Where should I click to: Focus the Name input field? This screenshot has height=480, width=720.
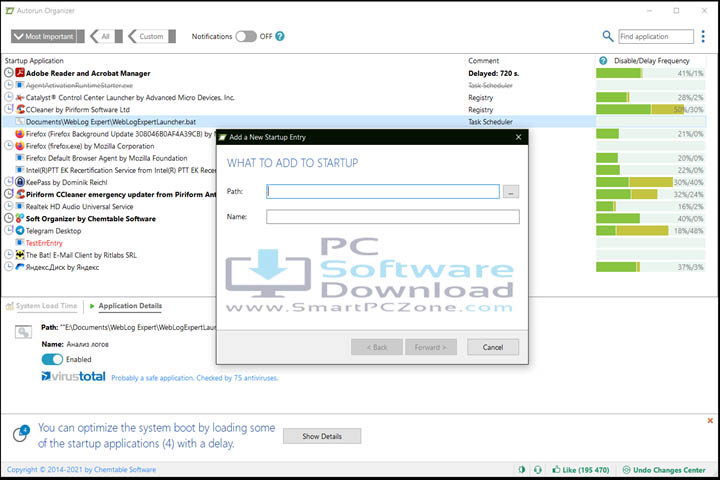(x=393, y=217)
